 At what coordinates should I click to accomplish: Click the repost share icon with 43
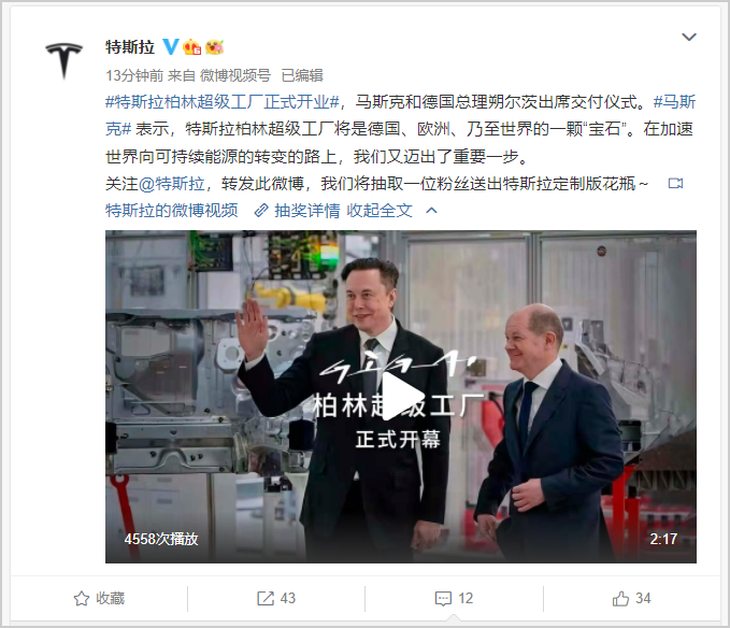265,598
